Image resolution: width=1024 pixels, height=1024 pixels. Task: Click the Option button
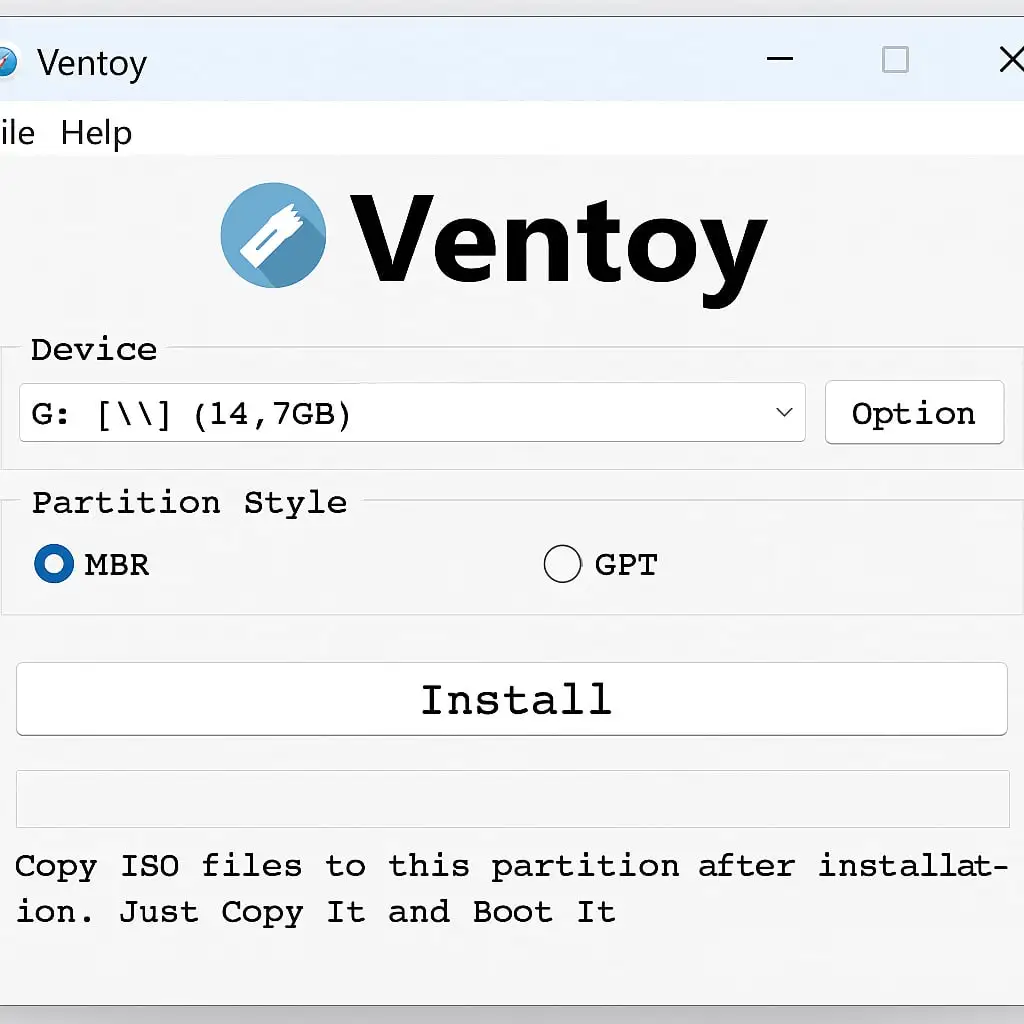pyautogui.click(x=914, y=413)
